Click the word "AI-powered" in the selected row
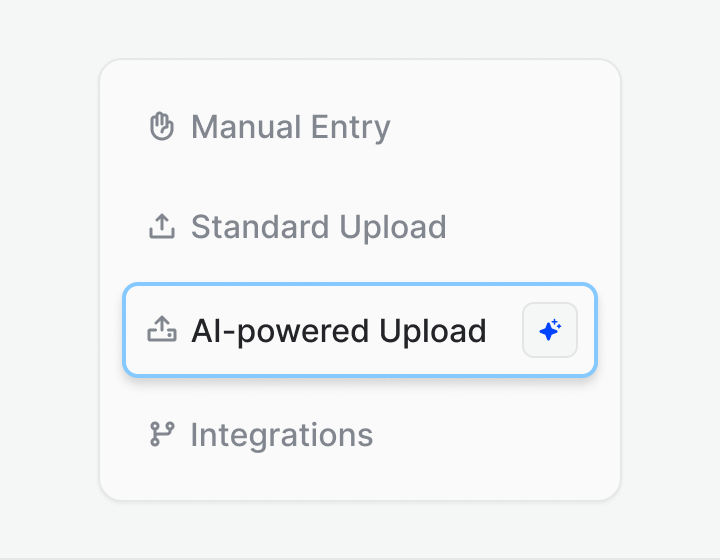720x560 pixels. click(x=280, y=331)
